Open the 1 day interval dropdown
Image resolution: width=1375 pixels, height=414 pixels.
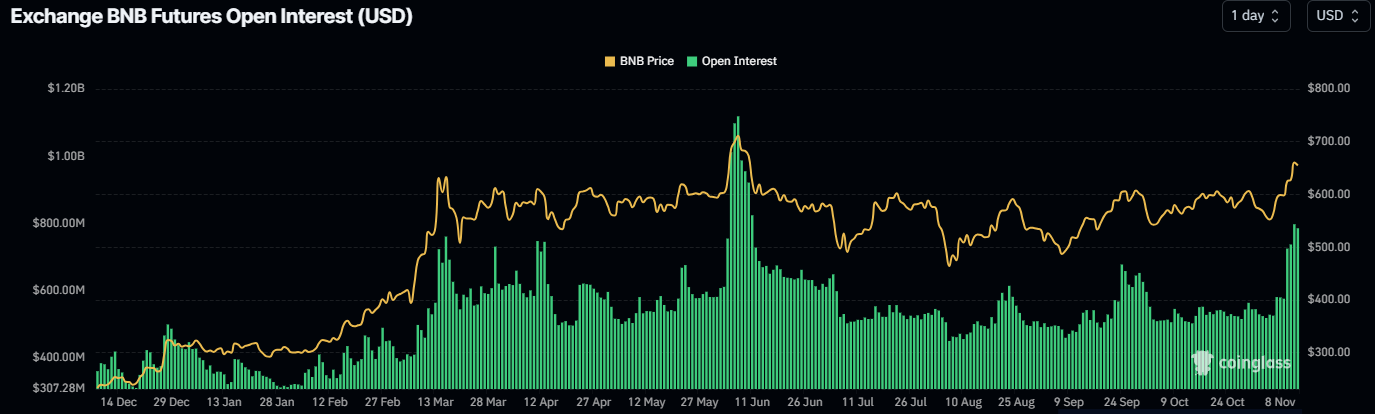1256,16
